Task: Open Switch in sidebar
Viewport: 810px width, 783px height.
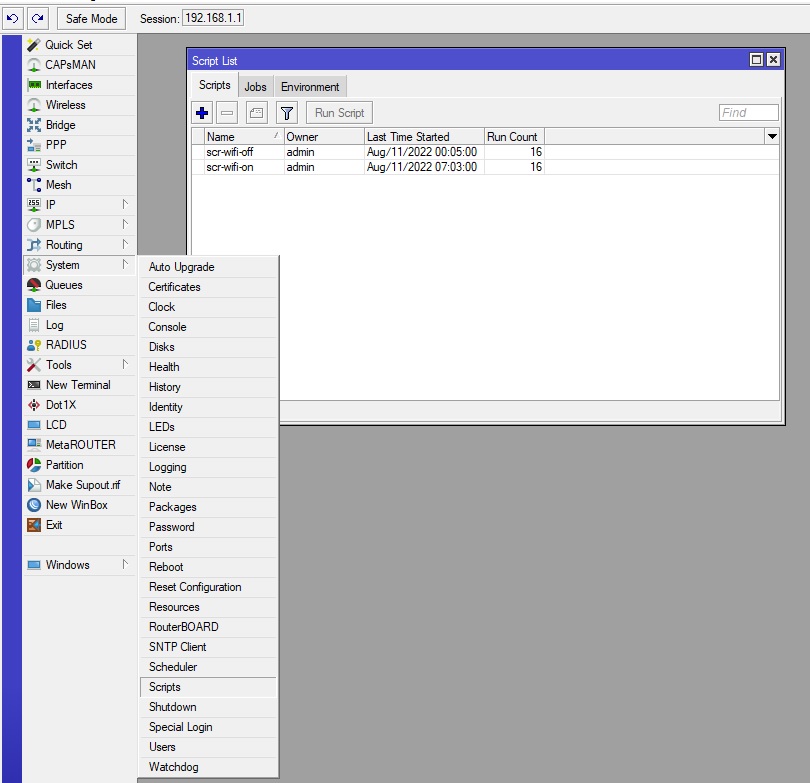Action: pyautogui.click(x=80, y=165)
